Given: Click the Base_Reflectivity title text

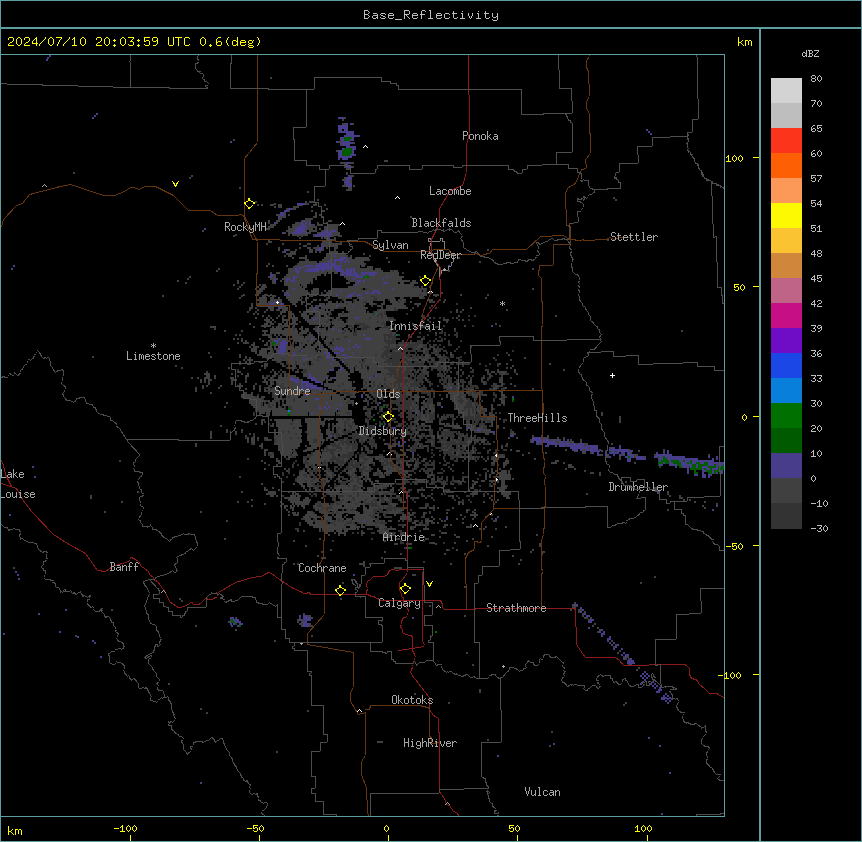Looking at the screenshot, I should [x=431, y=15].
